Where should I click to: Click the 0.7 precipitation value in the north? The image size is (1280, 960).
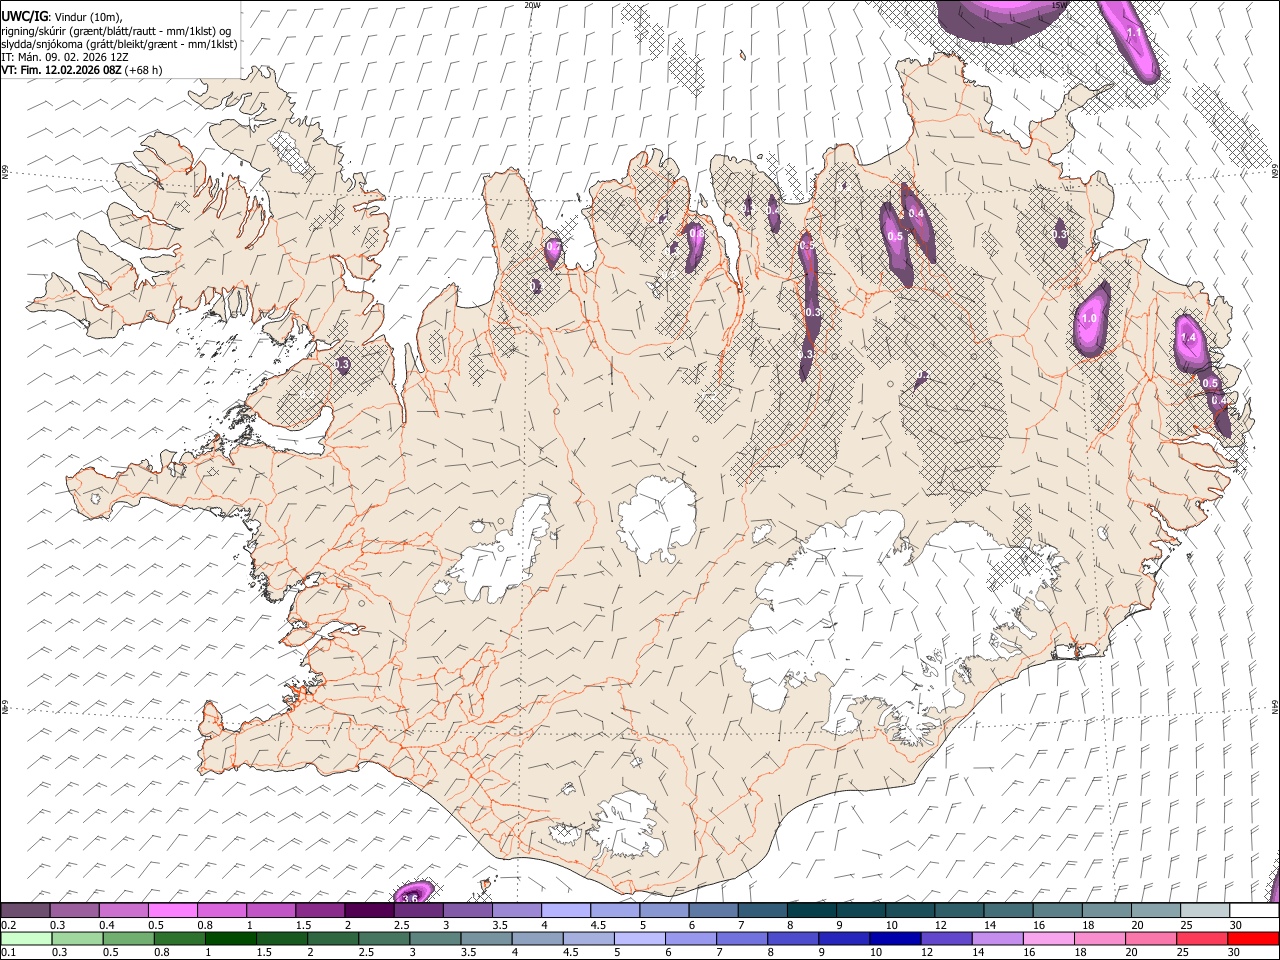[553, 247]
